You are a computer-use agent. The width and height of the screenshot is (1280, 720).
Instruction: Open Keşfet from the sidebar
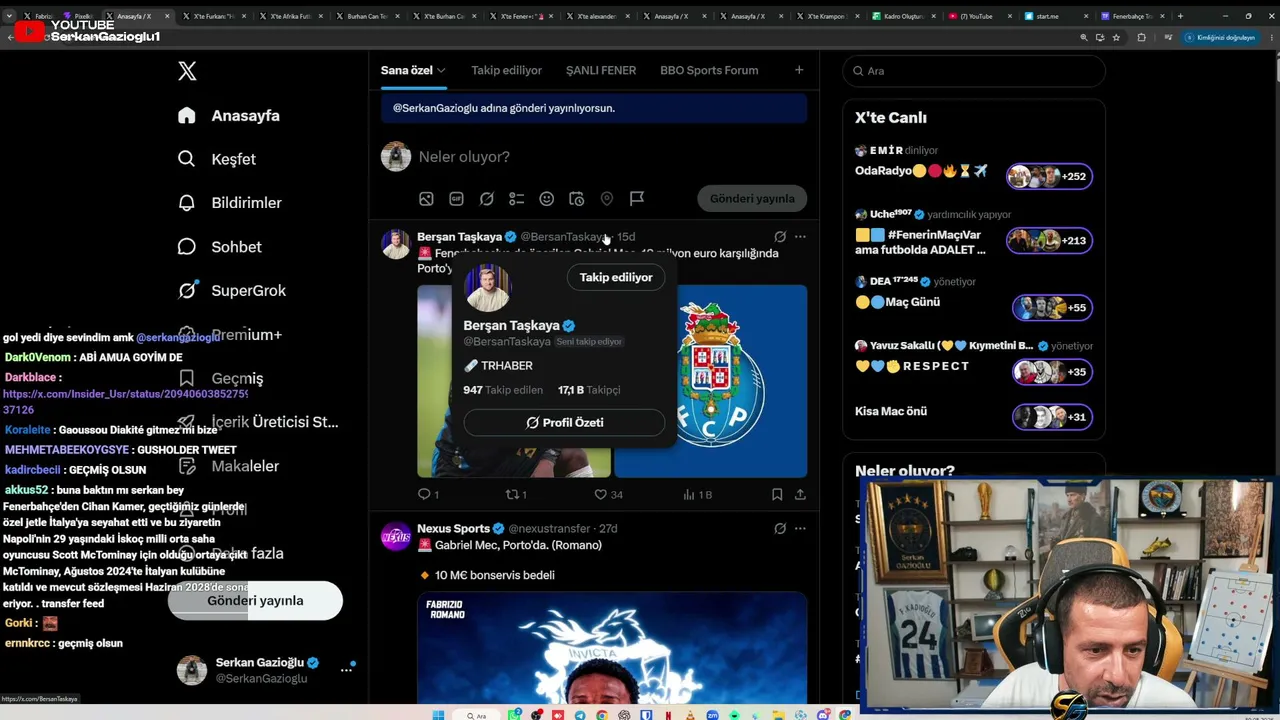[x=217, y=159]
